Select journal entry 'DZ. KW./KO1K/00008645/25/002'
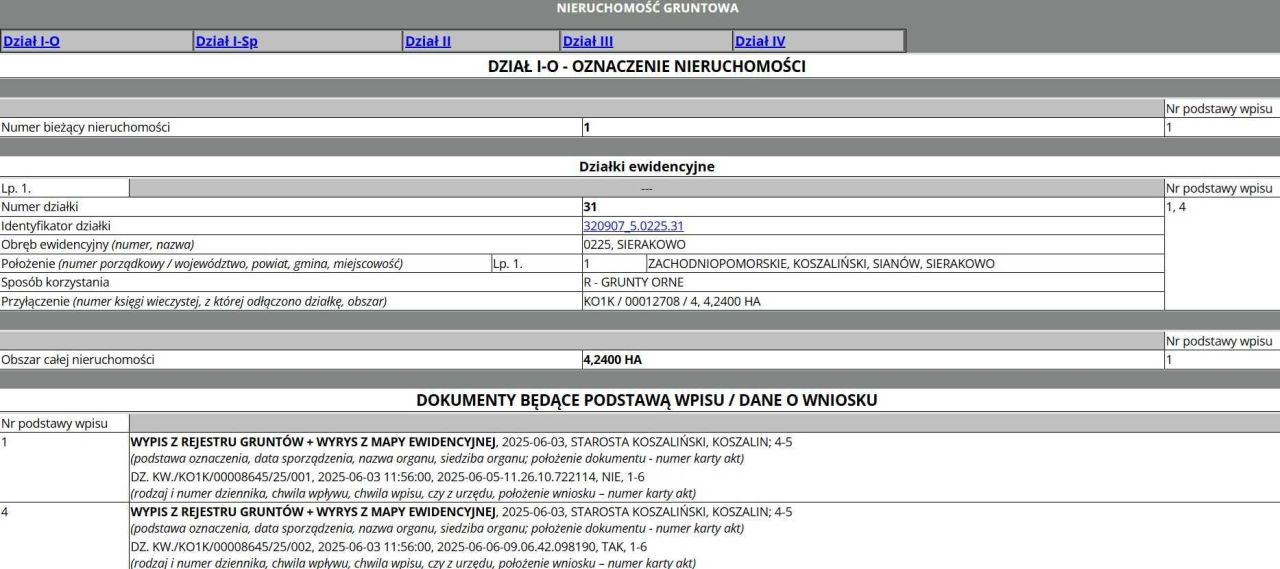1280x569 pixels. coord(220,547)
